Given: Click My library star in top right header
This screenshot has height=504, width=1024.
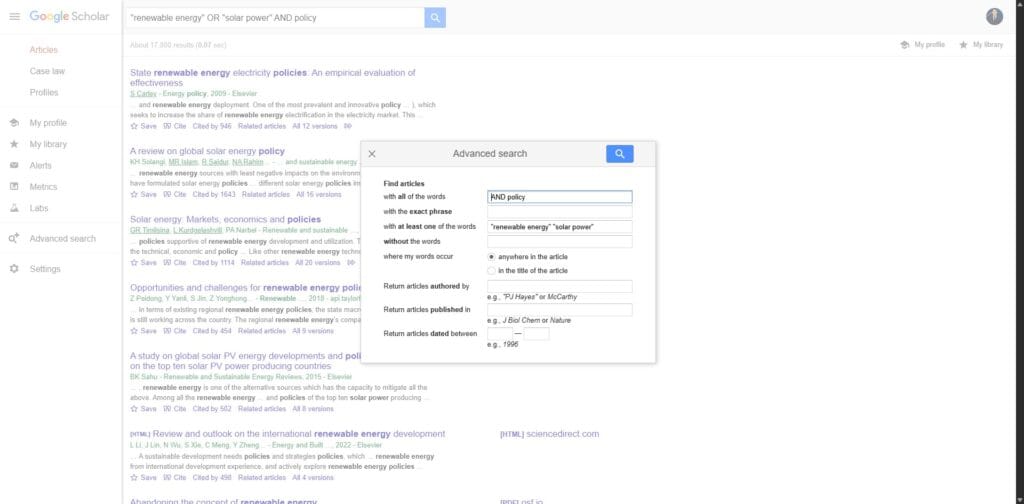Looking at the screenshot, I should pos(963,45).
